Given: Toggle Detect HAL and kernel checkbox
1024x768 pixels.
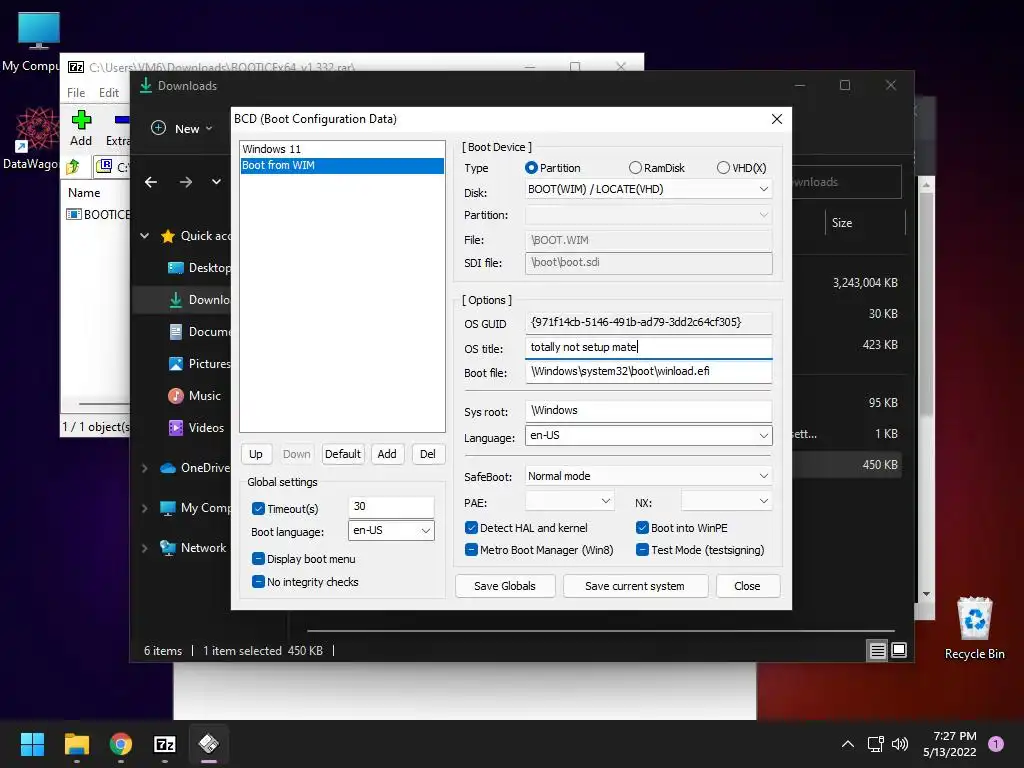Looking at the screenshot, I should (x=471, y=528).
